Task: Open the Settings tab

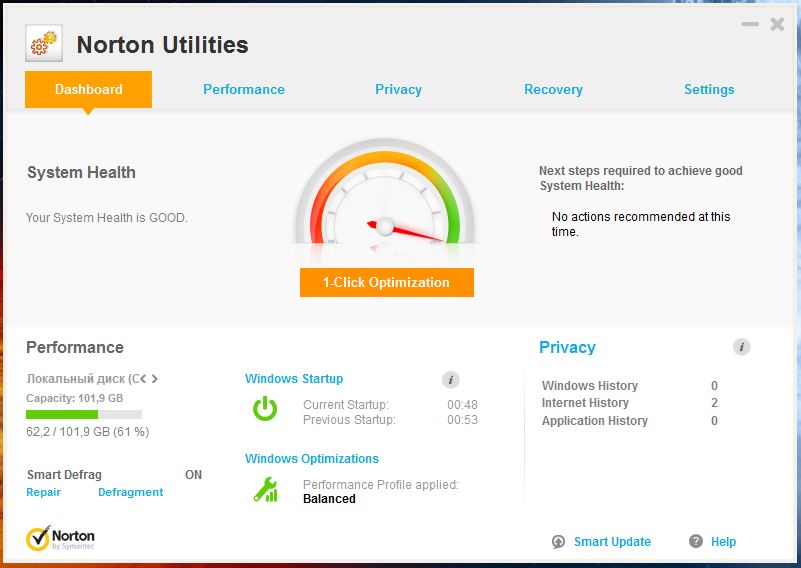Action: point(709,89)
